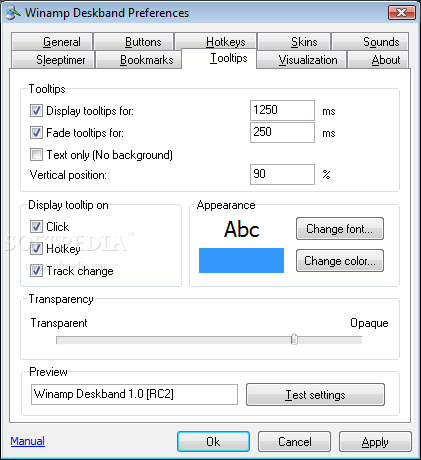Confirm with the Ok button
This screenshot has width=421, height=460.
click(x=213, y=442)
